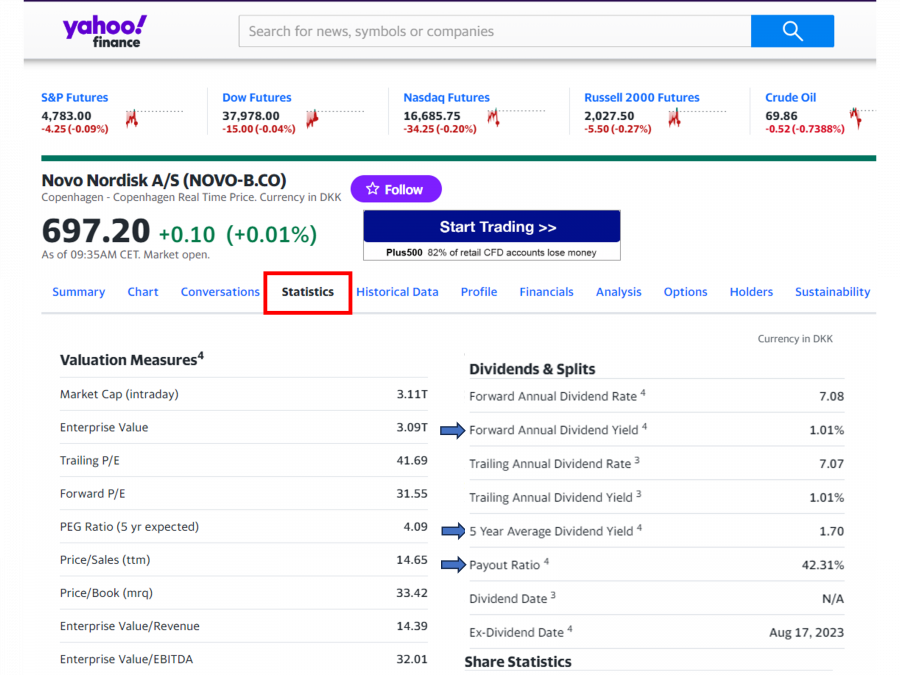Image resolution: width=900 pixels, height=675 pixels.
Task: Open the Crude Oil link
Action: point(790,98)
